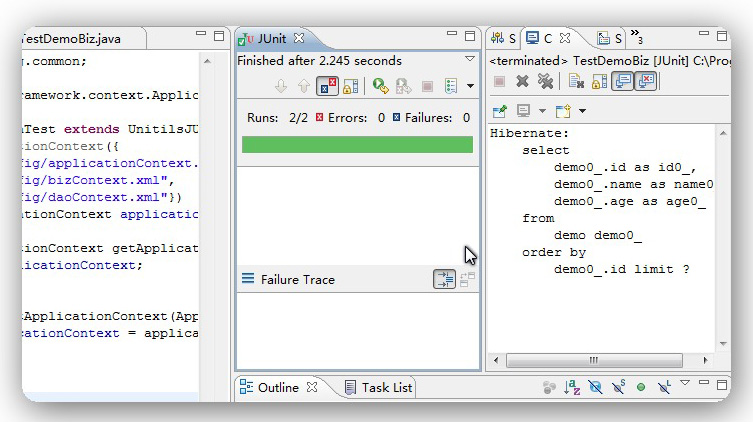Screen dimensions: 753x422
Task: Expand the open new console dropdown
Action: [x=582, y=110]
